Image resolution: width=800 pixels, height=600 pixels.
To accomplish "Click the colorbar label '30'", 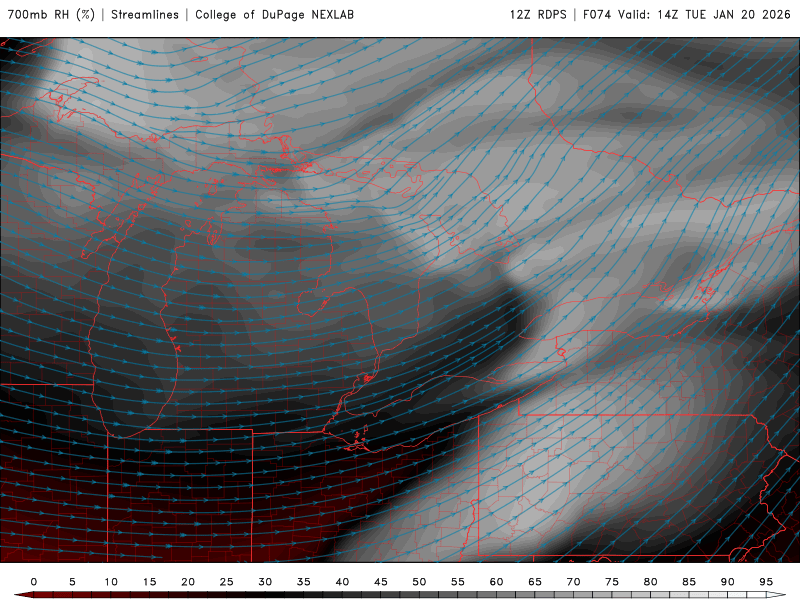I will click(x=265, y=582).
